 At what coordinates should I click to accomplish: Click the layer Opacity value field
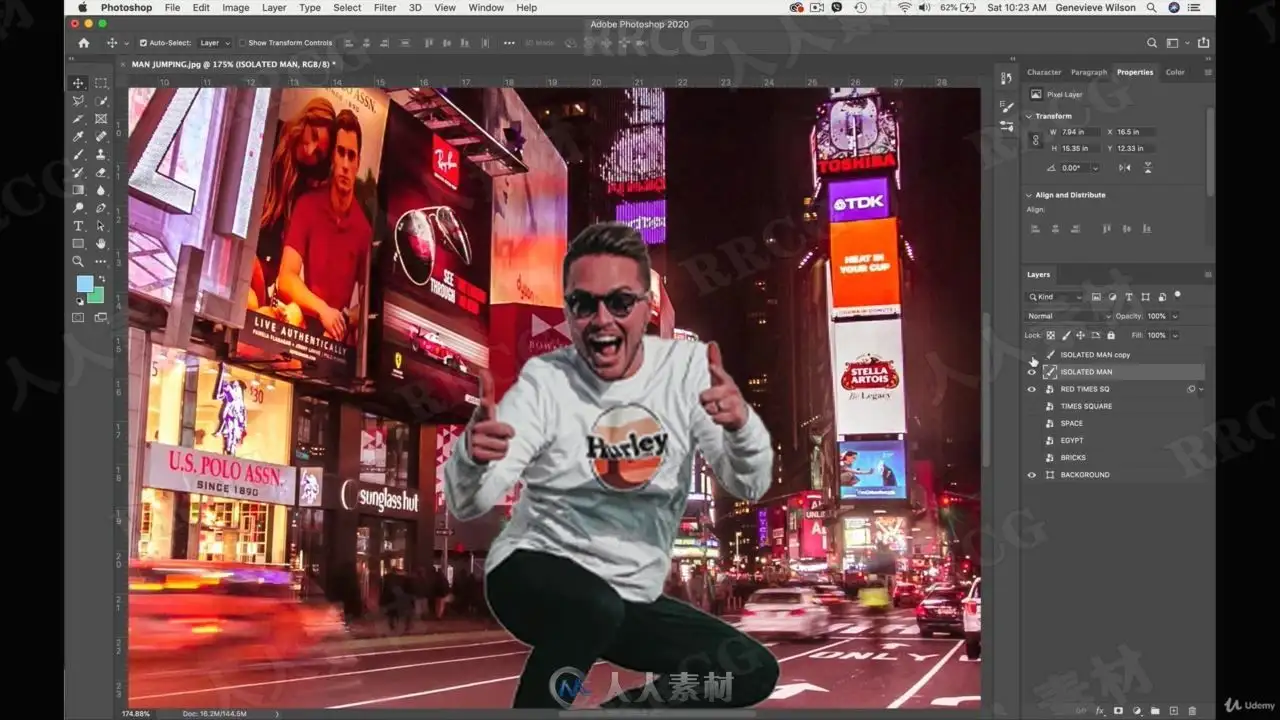tap(1158, 316)
